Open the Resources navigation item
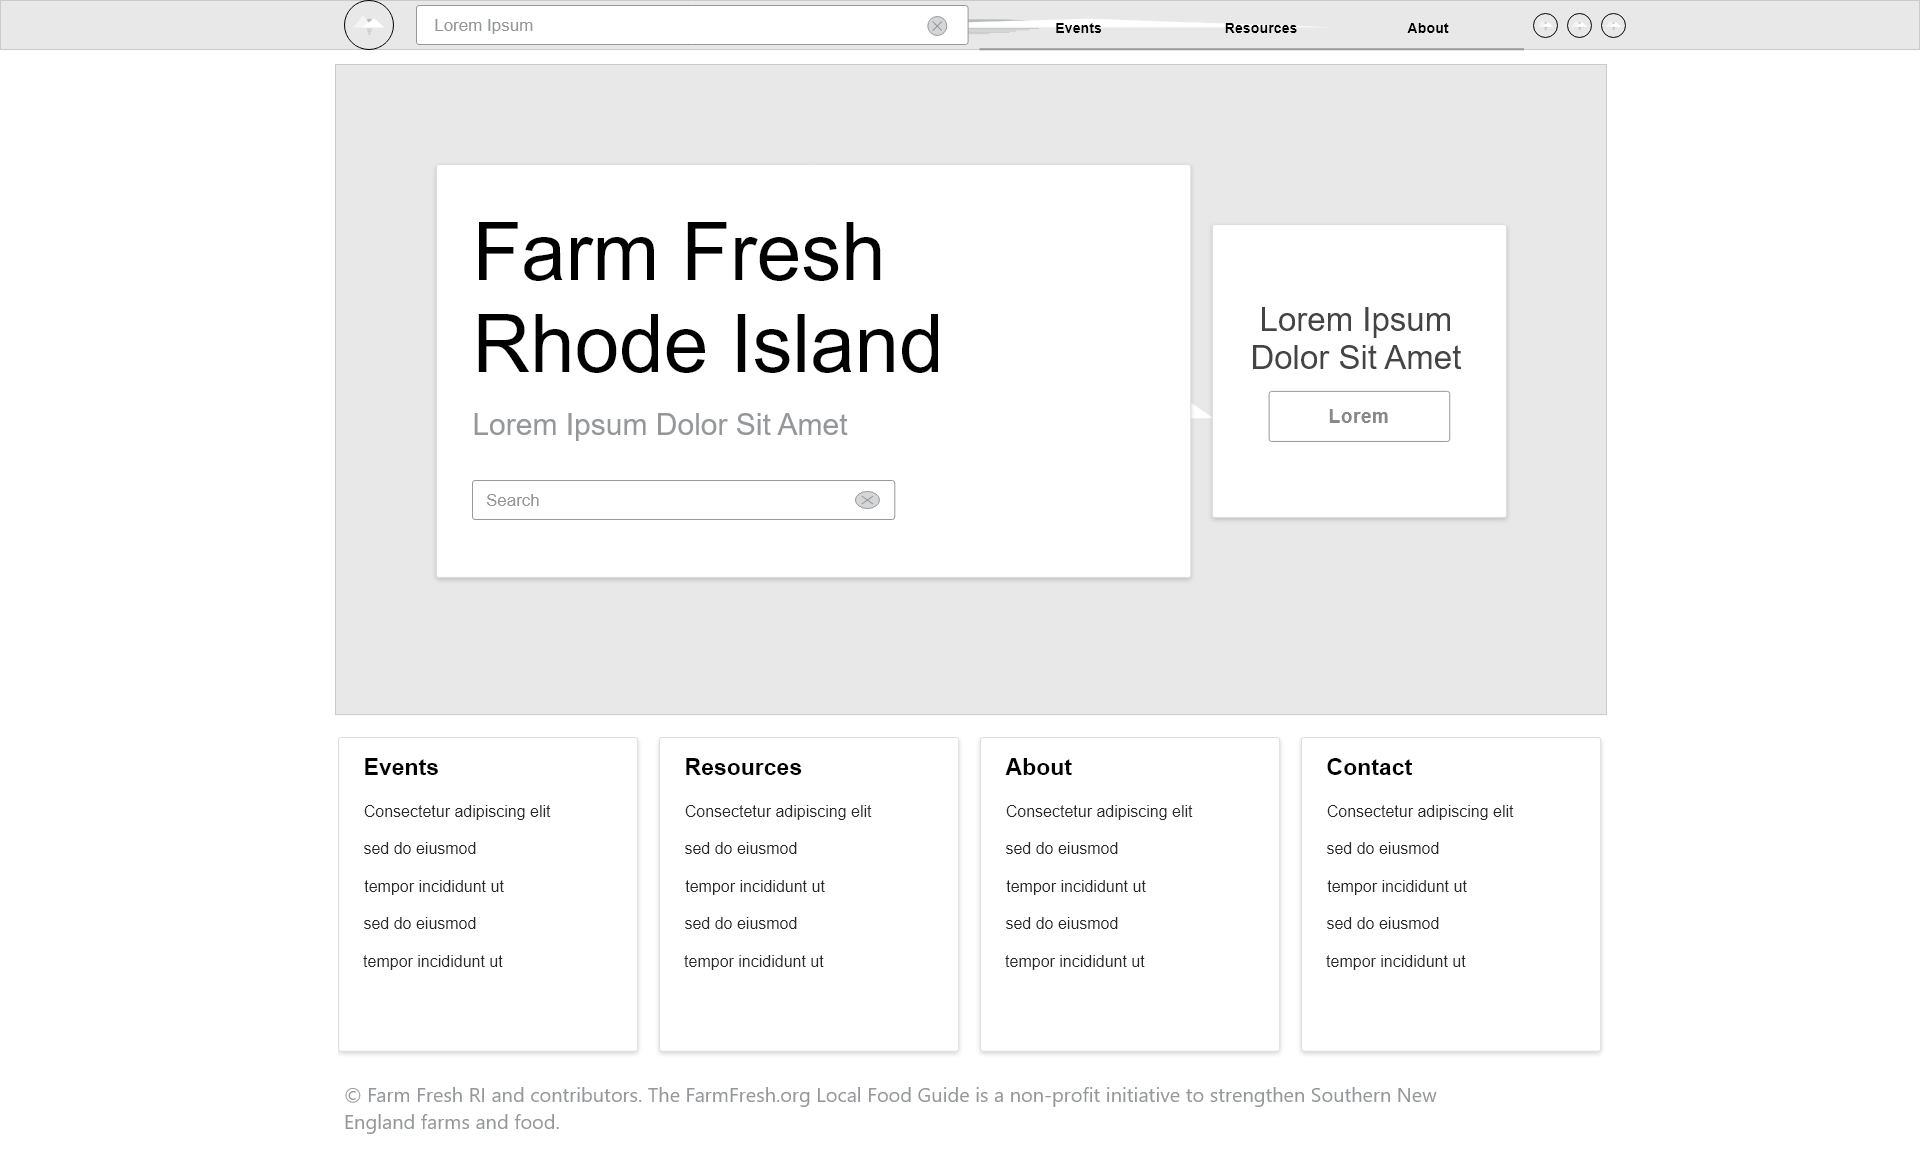Image resolution: width=1920 pixels, height=1172 pixels. coord(1260,28)
